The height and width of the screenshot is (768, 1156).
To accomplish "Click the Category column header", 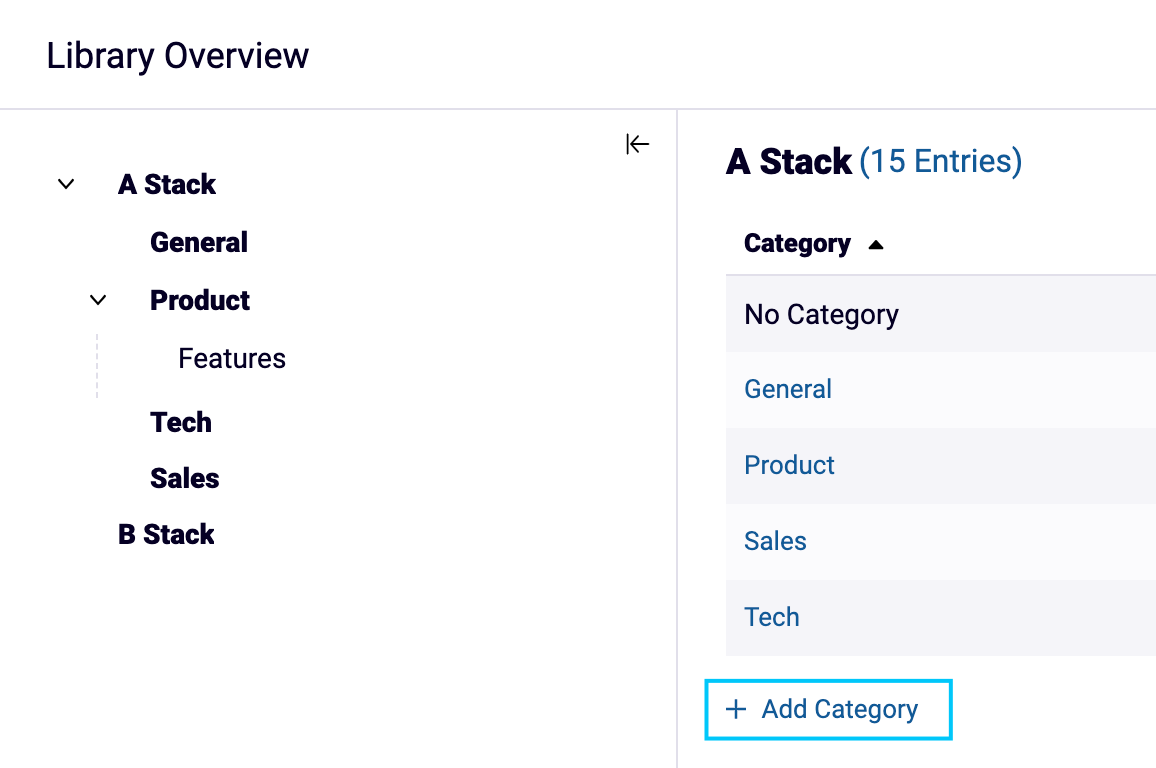I will 797,243.
